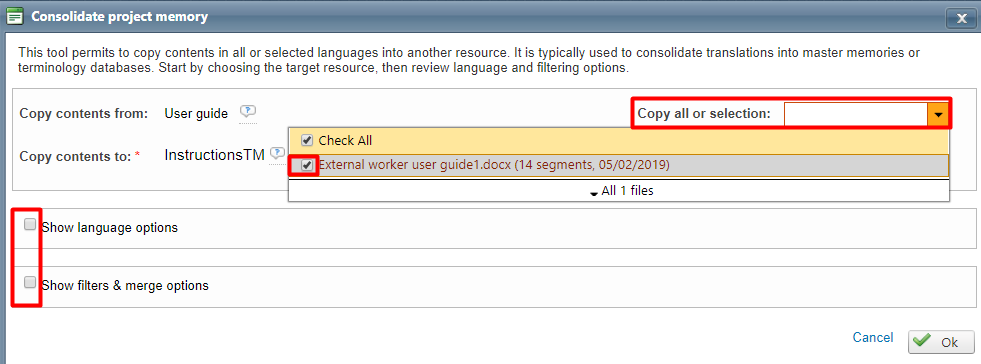
Task: Close the dialog with the X button
Action: tap(962, 18)
